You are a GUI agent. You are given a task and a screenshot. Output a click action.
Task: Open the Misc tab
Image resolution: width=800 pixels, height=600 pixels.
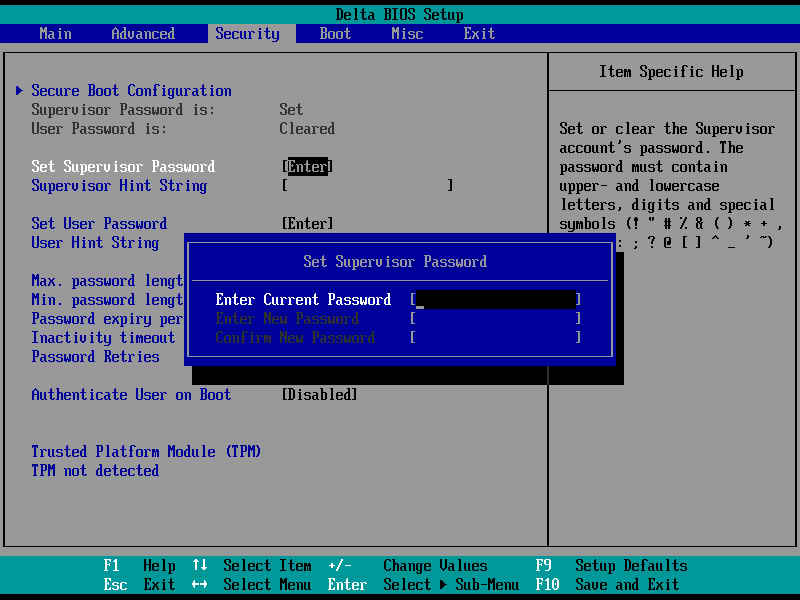[x=407, y=34]
